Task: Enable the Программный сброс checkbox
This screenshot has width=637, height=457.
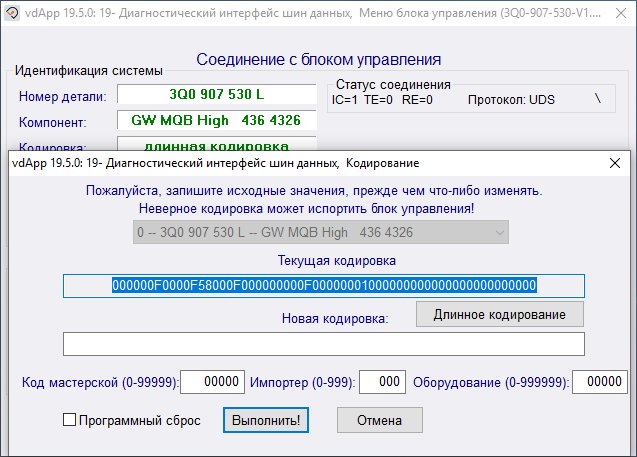Action: tap(70, 421)
